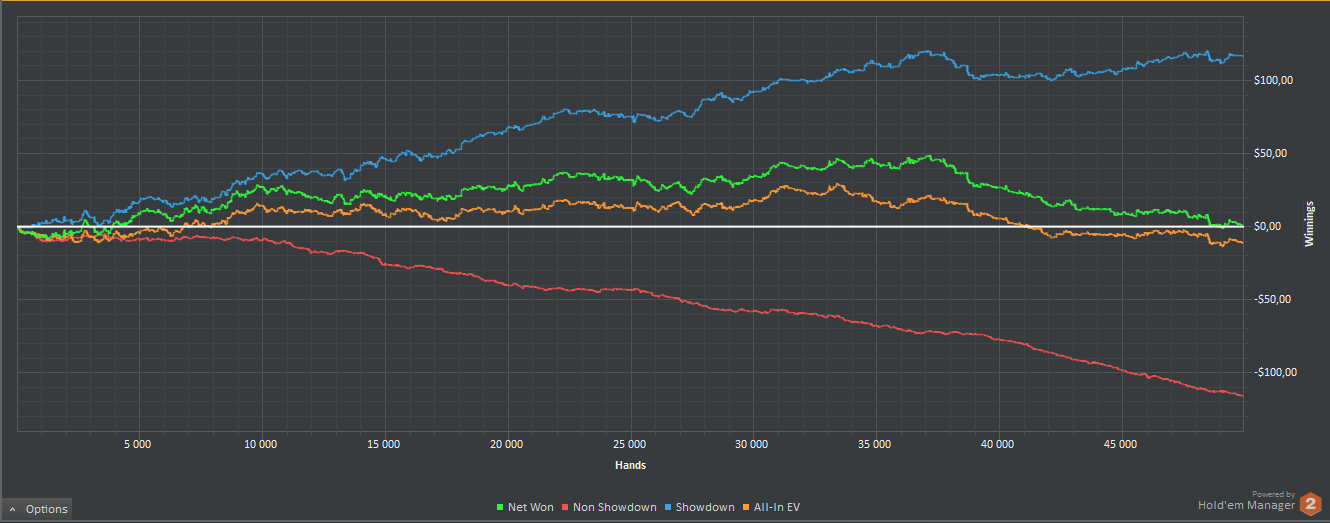Click the 40 000 hands axis label
The width and height of the screenshot is (1330, 523).
coord(998,443)
